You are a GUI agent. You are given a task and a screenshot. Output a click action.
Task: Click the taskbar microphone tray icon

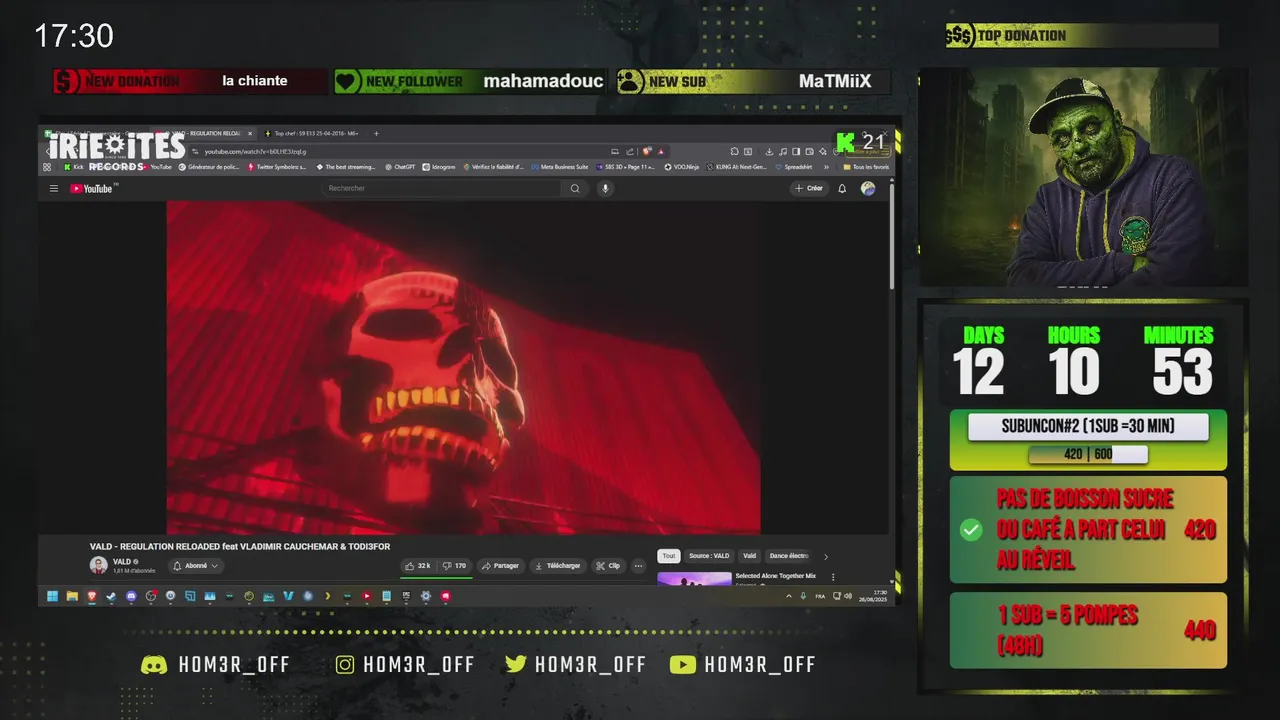coord(803,596)
